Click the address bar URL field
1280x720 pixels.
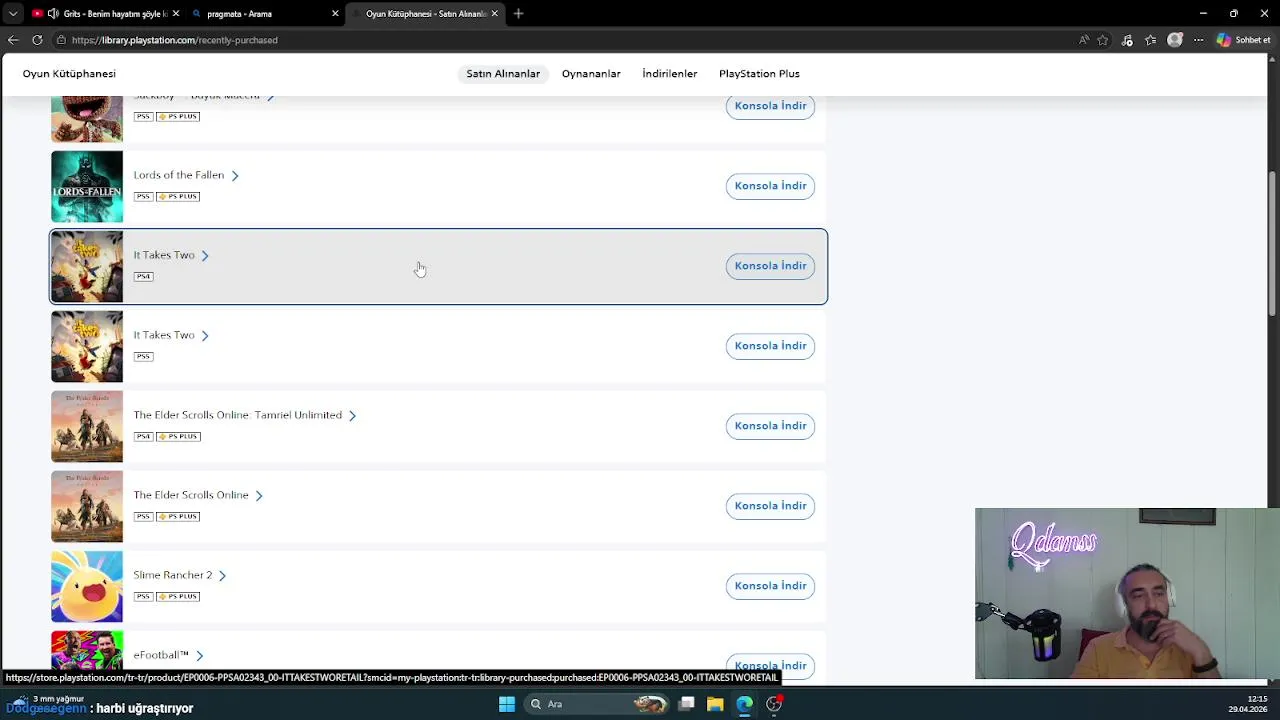pos(570,40)
